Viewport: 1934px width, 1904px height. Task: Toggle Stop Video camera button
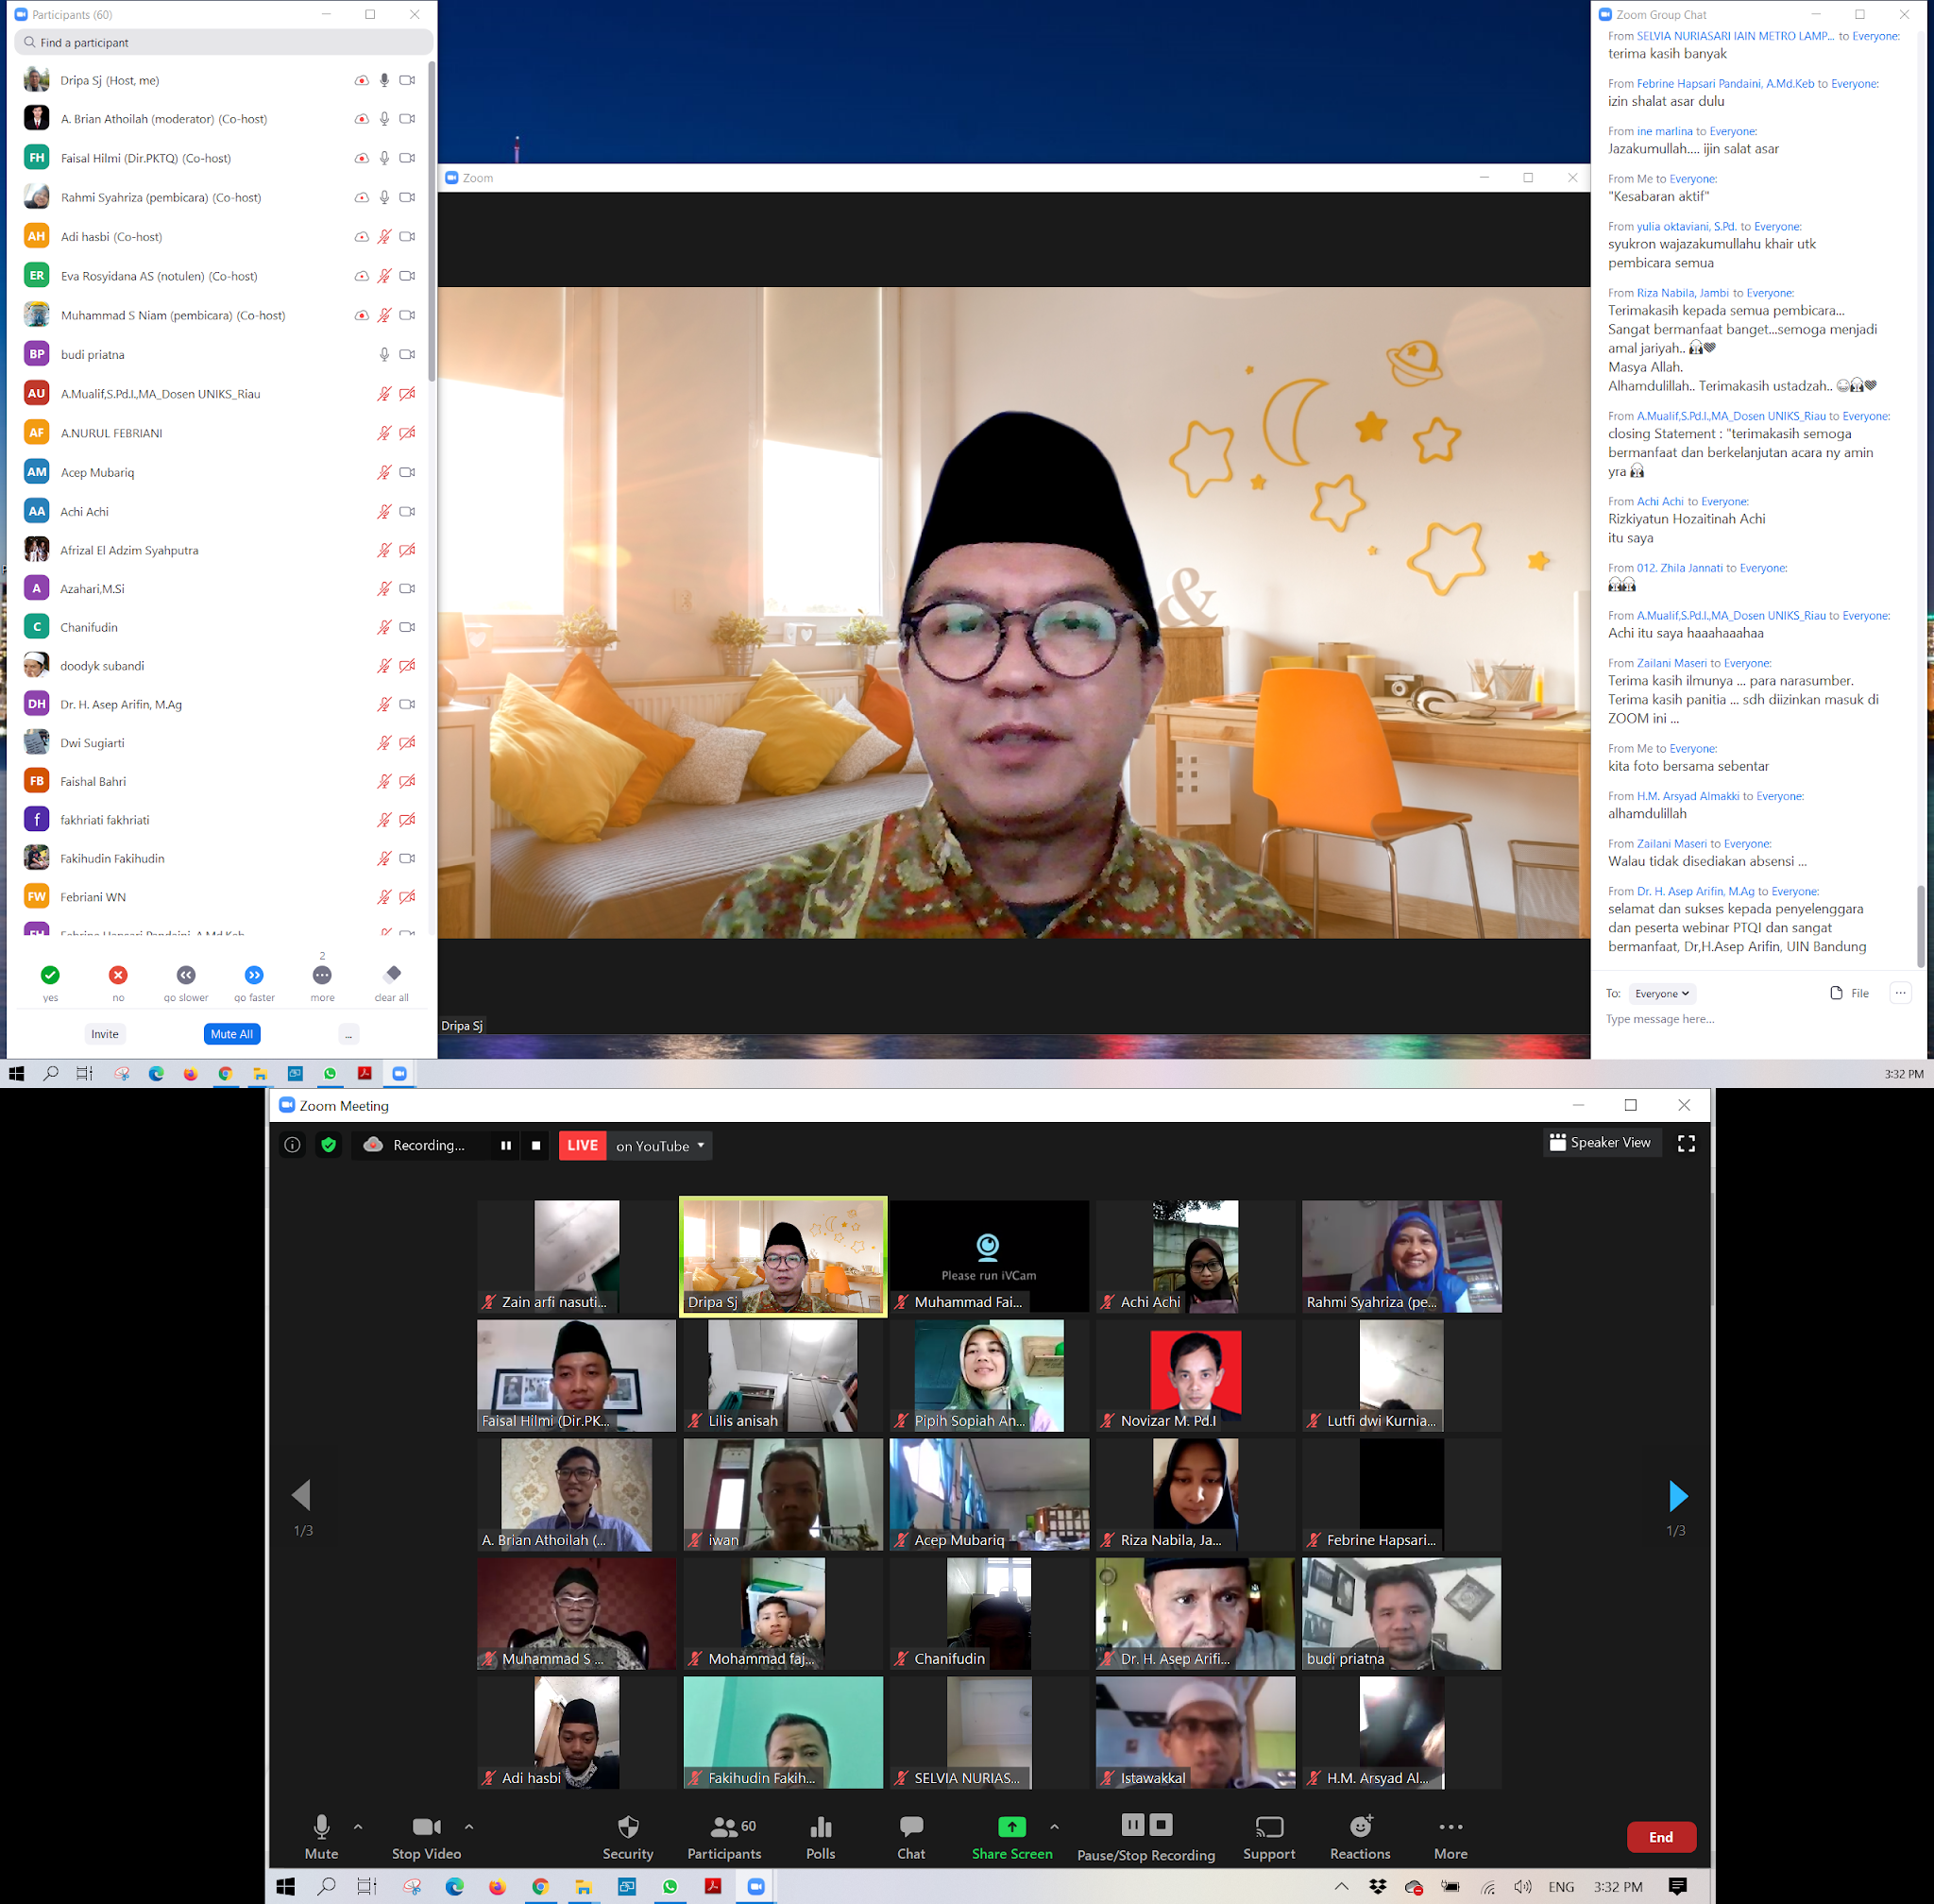[x=426, y=1828]
